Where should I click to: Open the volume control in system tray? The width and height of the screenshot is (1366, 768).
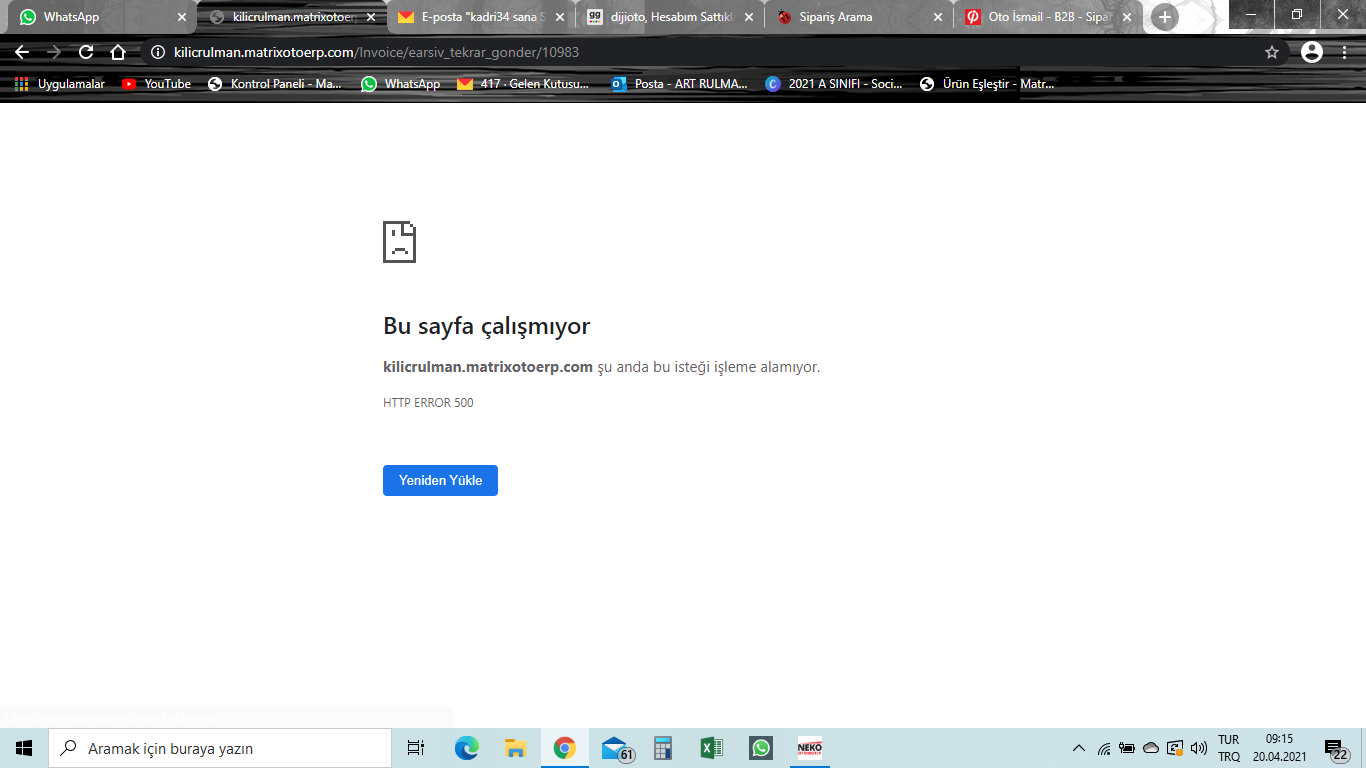1199,748
